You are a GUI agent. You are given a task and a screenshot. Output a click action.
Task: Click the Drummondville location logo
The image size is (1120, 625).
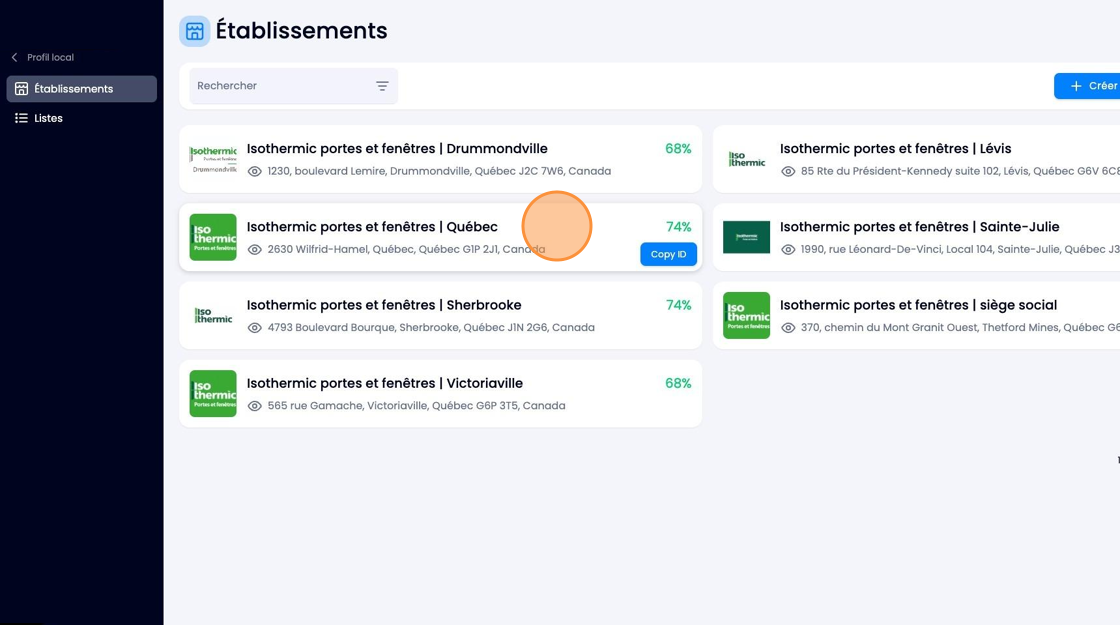[213, 159]
